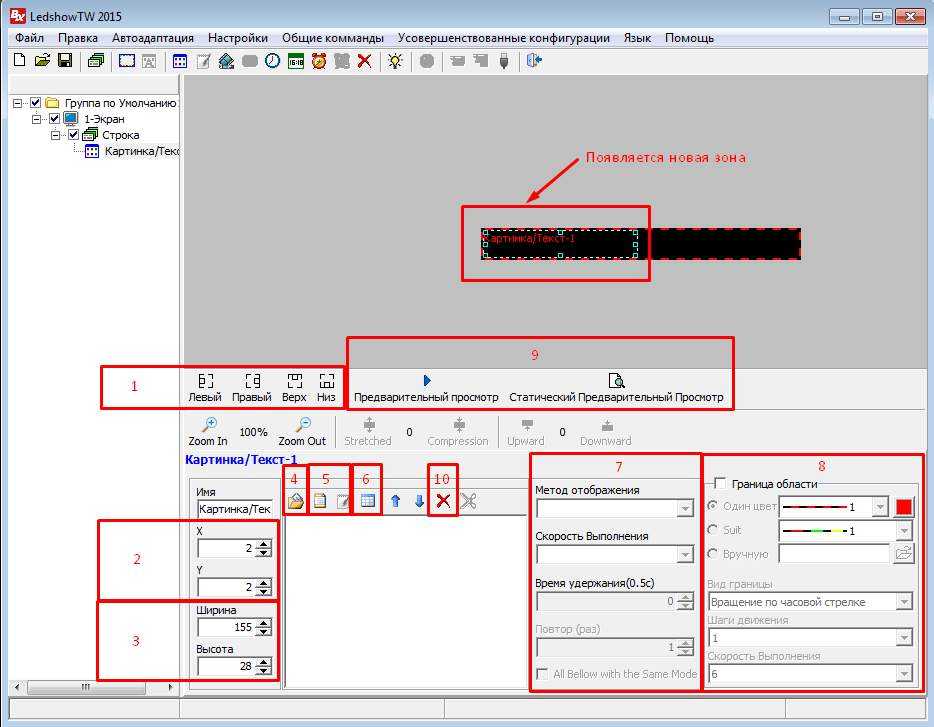Enable the Граница области checkbox
The width and height of the screenshot is (934, 727).
coord(721,484)
